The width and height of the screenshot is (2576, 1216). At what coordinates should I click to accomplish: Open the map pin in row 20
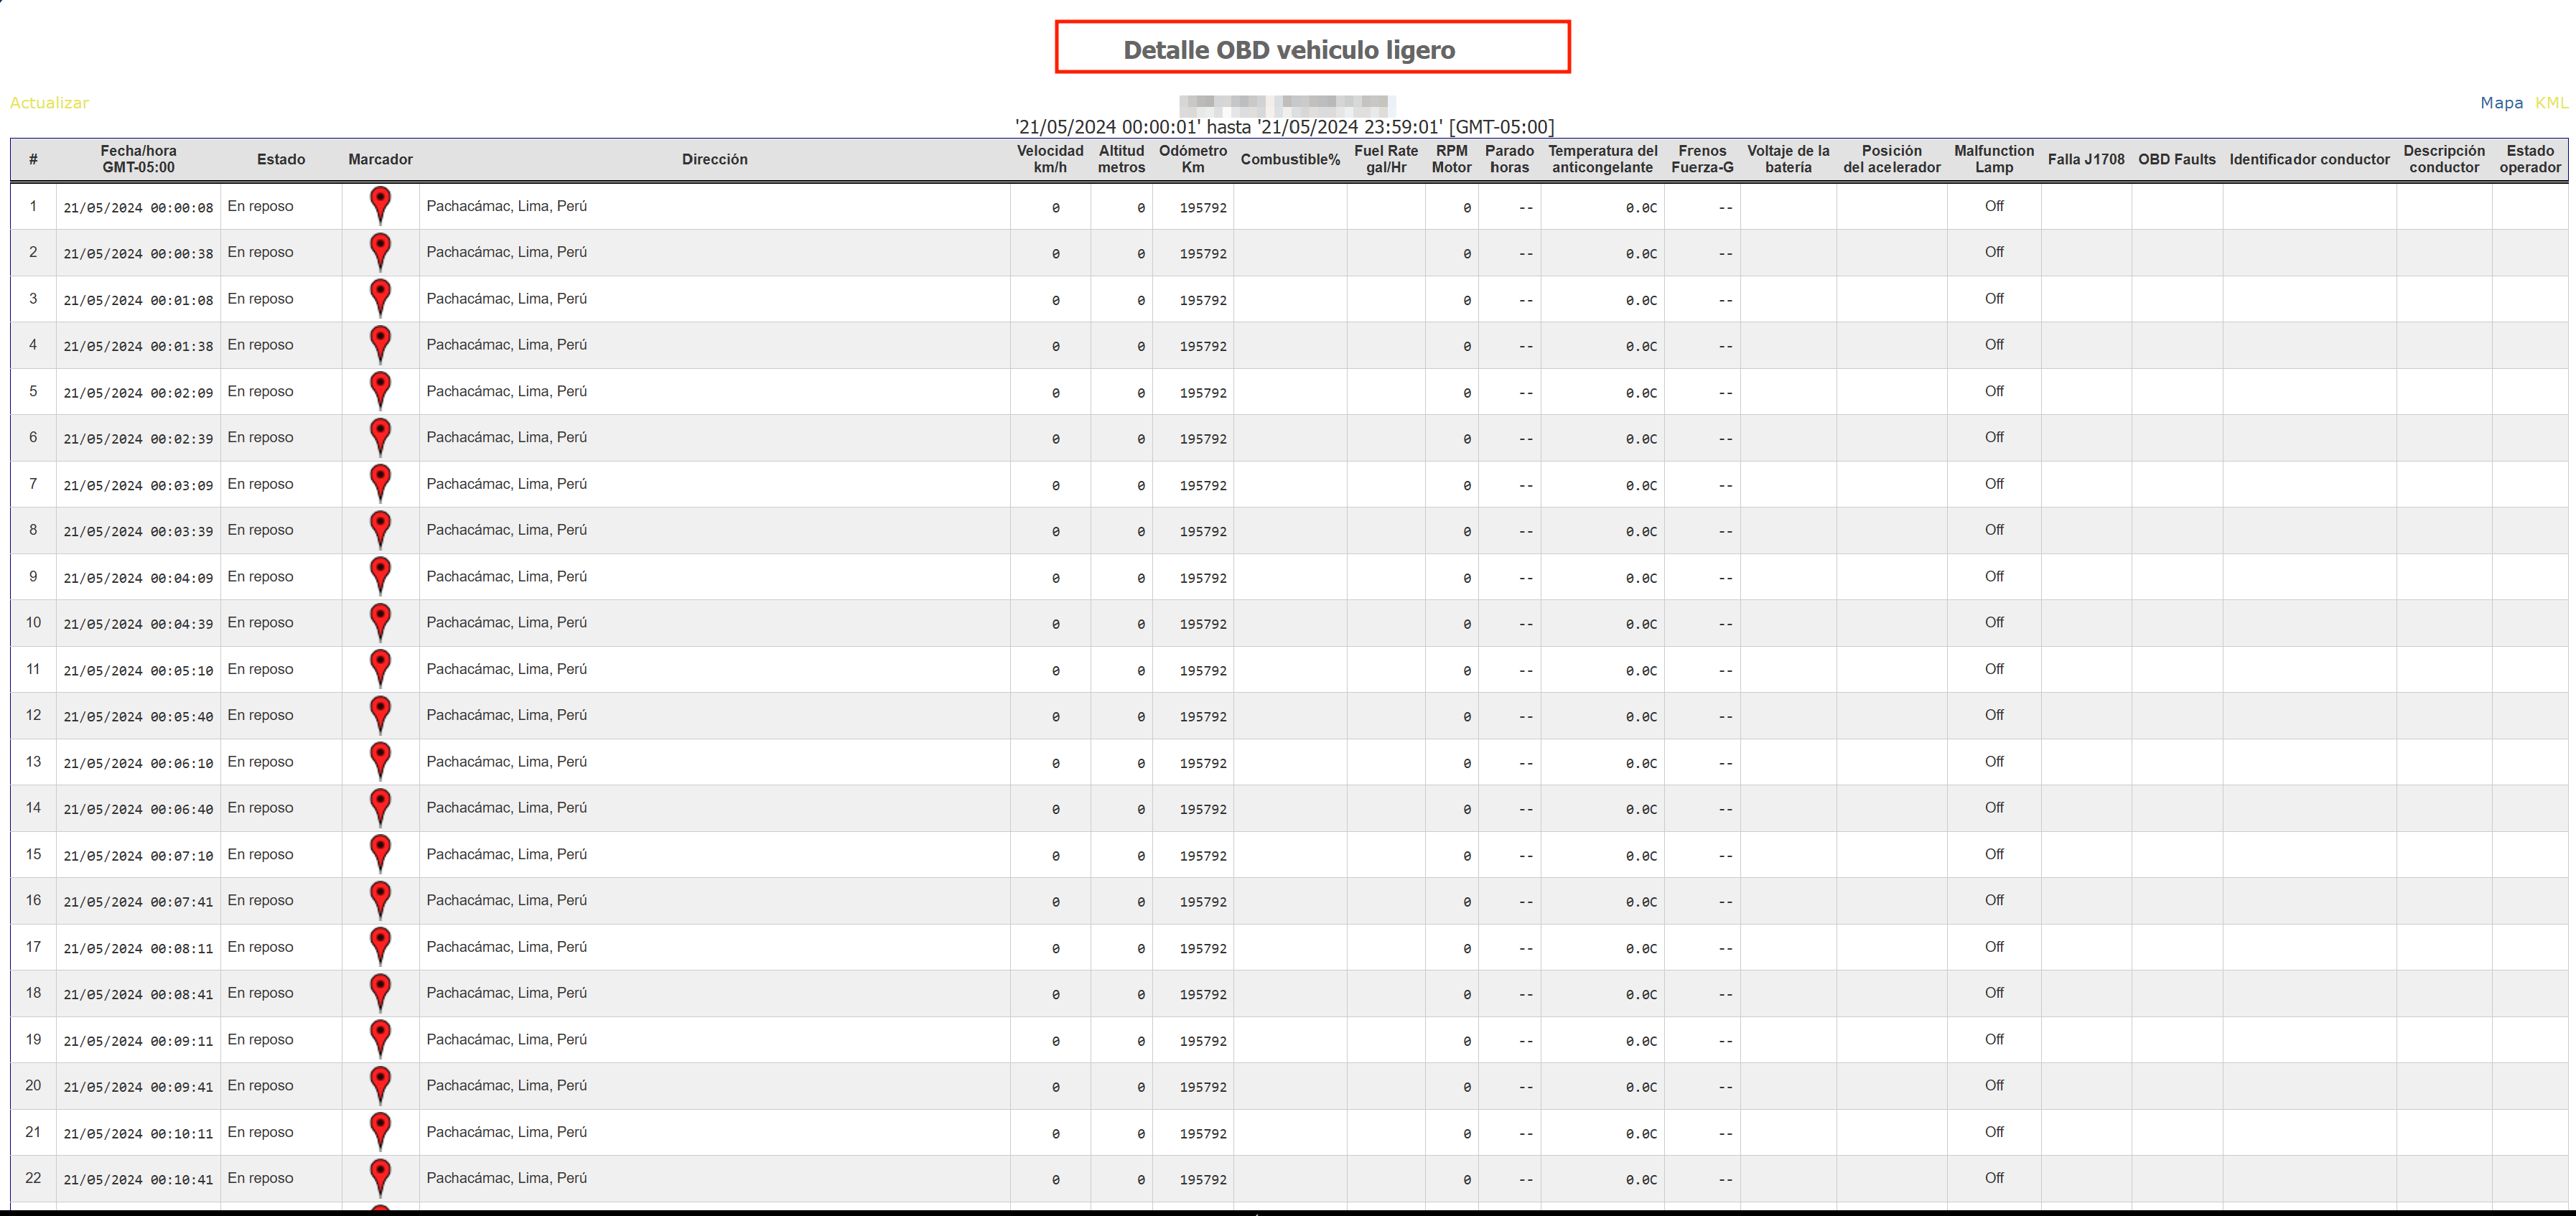click(380, 1082)
